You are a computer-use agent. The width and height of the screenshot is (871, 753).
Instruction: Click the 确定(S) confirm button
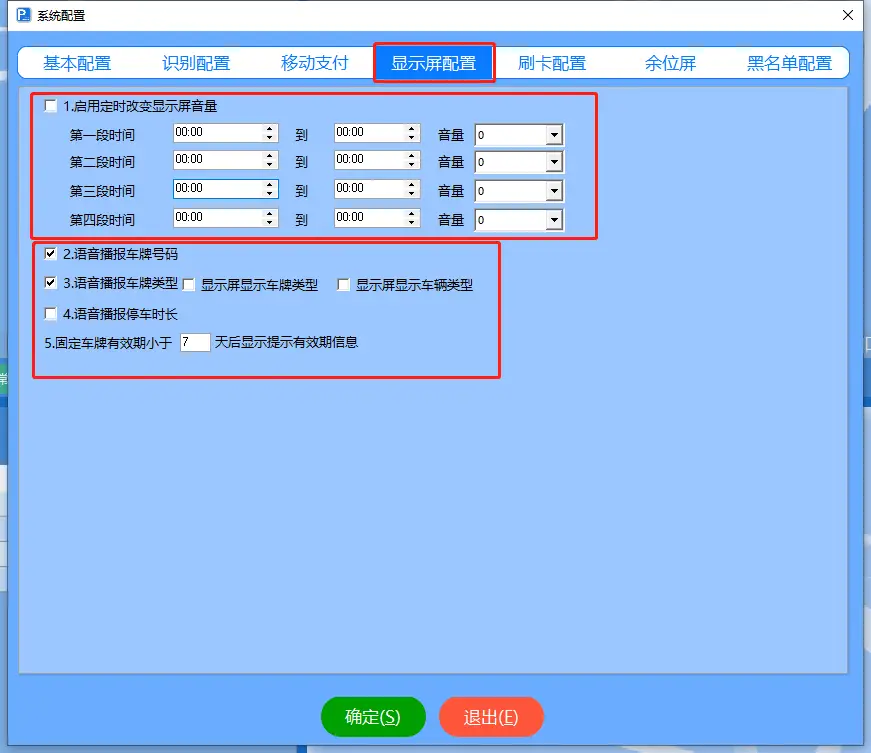pos(372,716)
